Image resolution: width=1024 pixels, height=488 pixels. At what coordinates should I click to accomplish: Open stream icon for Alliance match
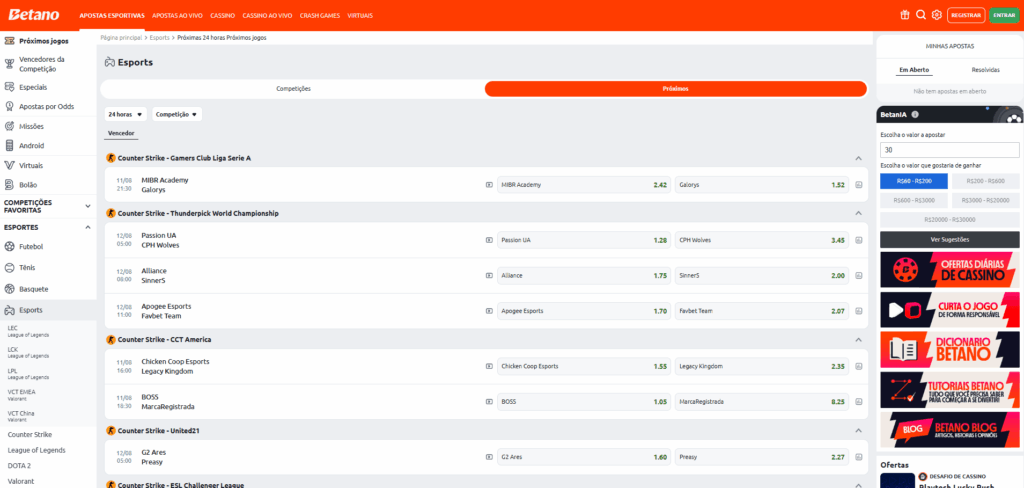(x=489, y=276)
